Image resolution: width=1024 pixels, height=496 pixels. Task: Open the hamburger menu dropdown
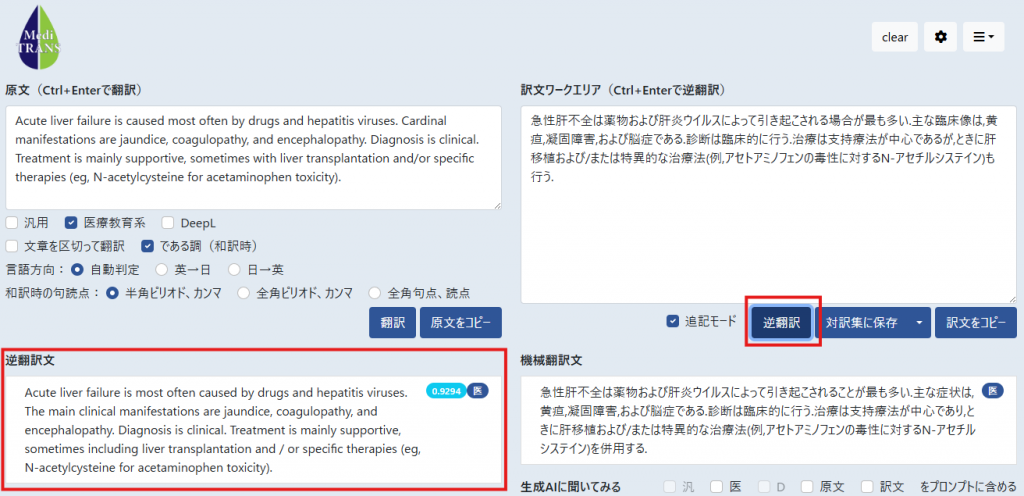(984, 37)
